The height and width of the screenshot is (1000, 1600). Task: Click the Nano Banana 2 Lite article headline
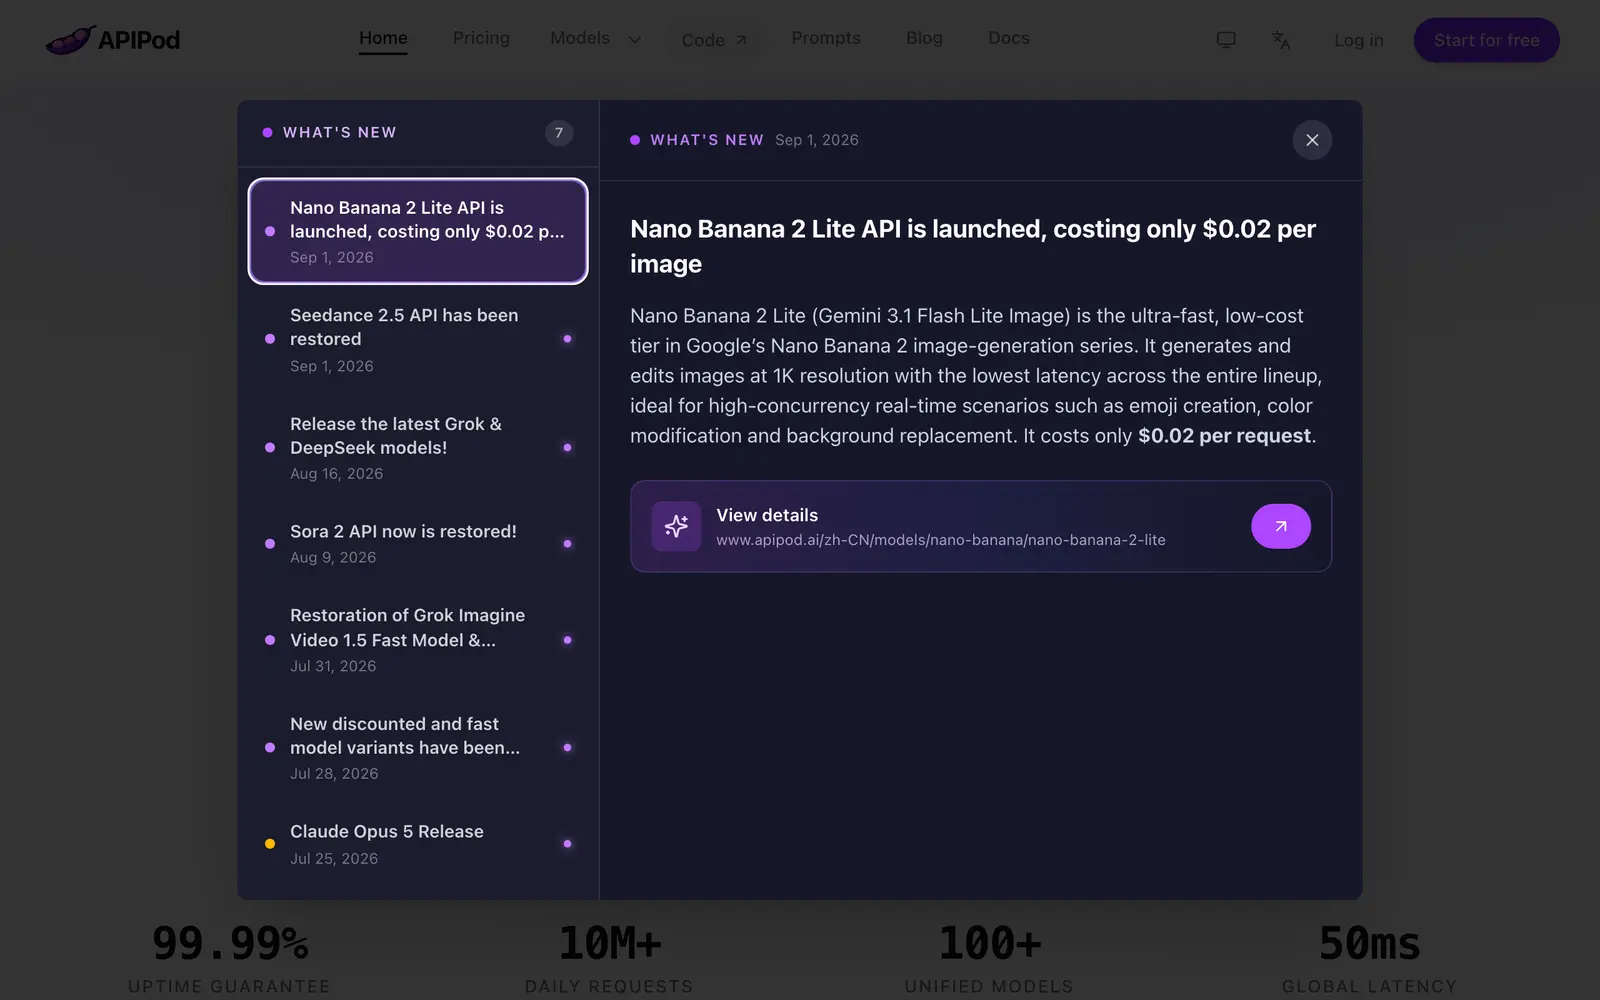(x=973, y=246)
